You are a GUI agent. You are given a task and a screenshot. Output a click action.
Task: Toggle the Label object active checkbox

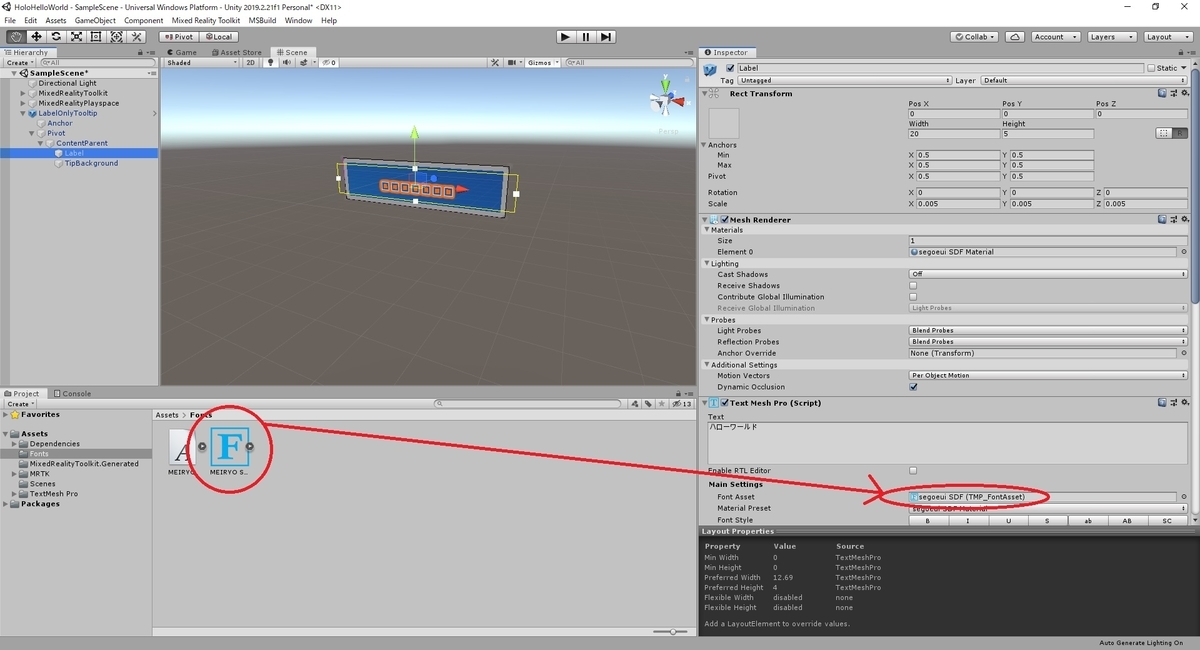(730, 68)
